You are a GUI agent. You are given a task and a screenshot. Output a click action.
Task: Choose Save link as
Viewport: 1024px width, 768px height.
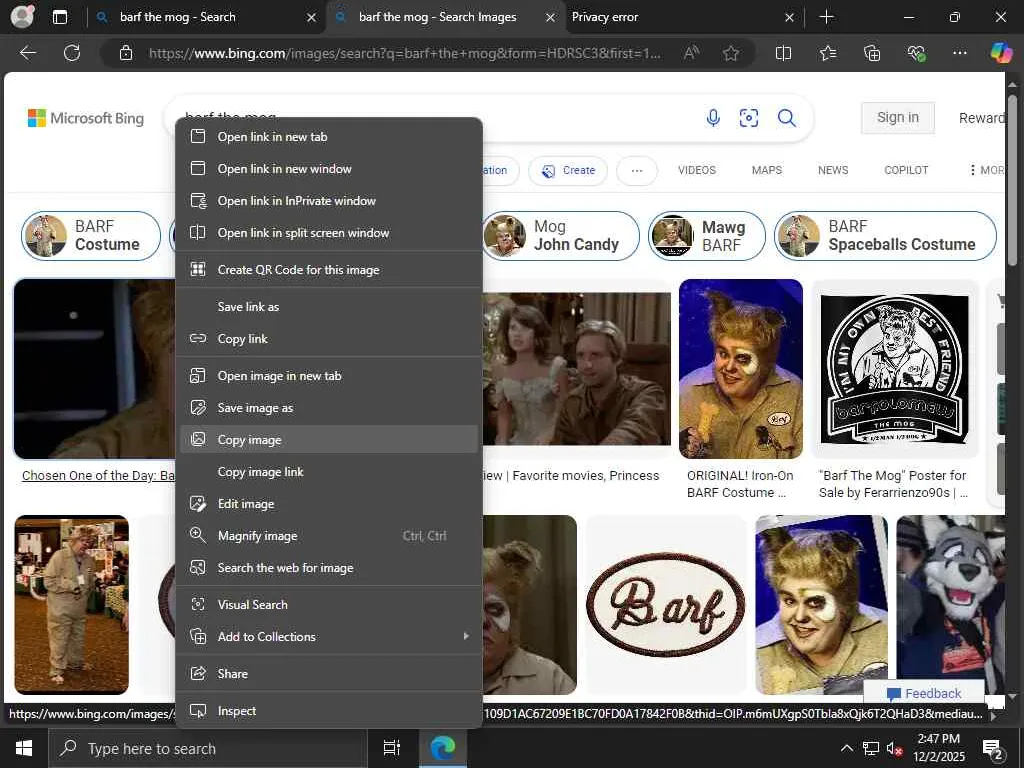tap(329, 306)
